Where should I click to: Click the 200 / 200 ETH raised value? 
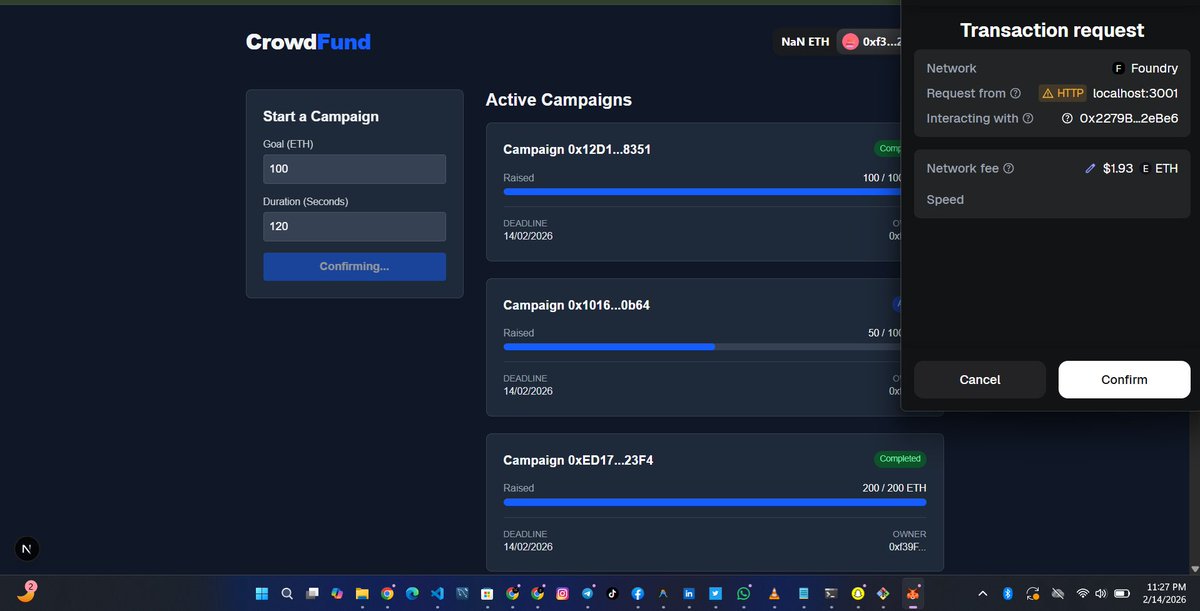(895, 488)
